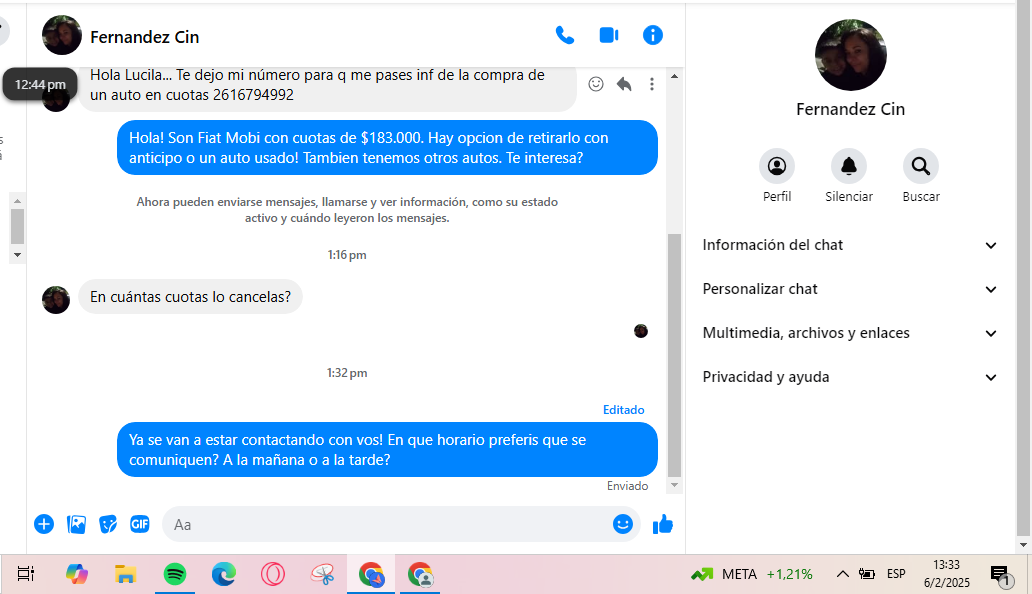Image resolution: width=1032 pixels, height=594 pixels.
Task: Open the plus attachments menu
Action: pyautogui.click(x=44, y=524)
